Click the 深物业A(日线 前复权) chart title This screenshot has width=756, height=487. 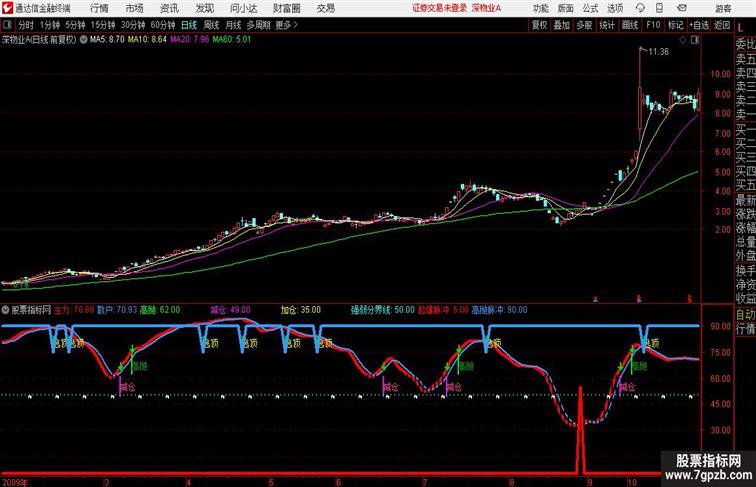[x=39, y=40]
